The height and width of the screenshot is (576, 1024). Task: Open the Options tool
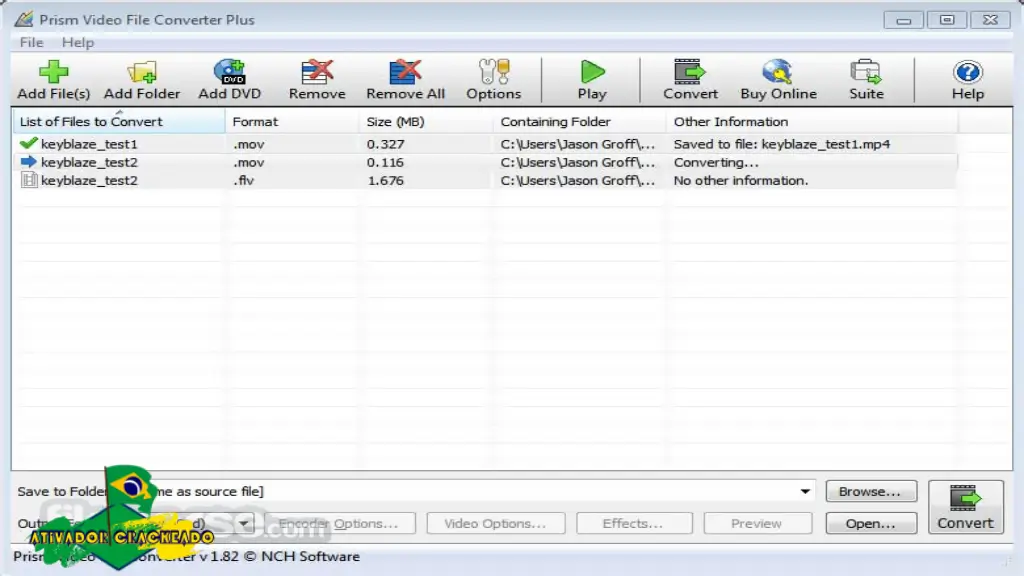(x=494, y=80)
